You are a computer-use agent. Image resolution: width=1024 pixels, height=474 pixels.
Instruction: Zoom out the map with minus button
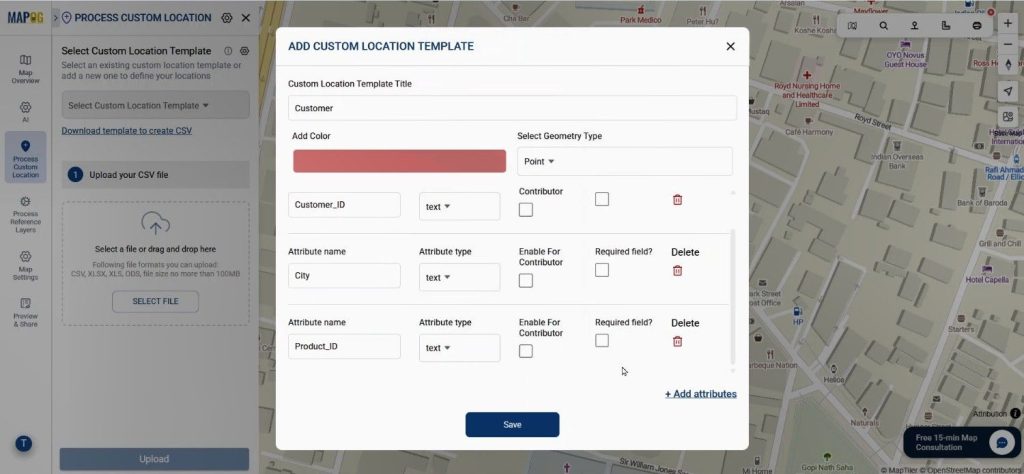[x=1008, y=44]
